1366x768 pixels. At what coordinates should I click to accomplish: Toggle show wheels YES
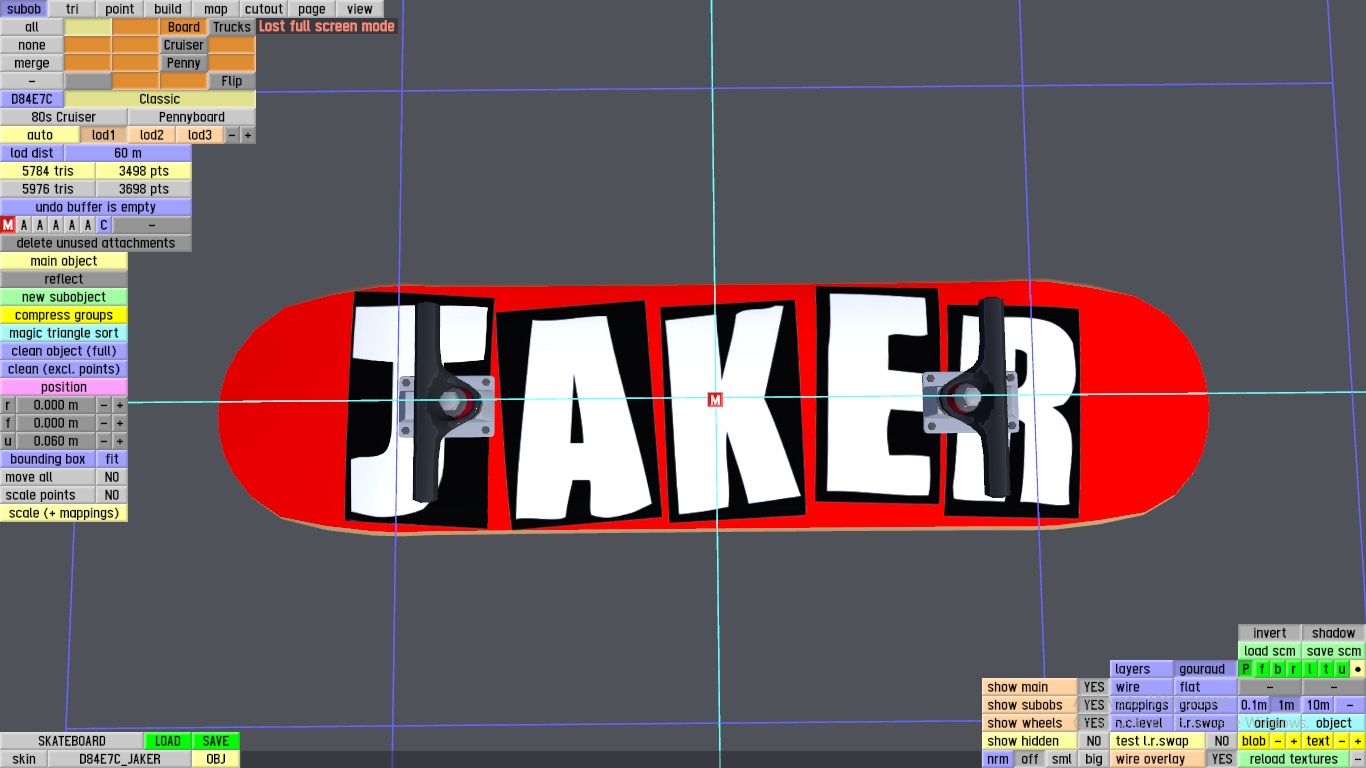tap(1095, 723)
